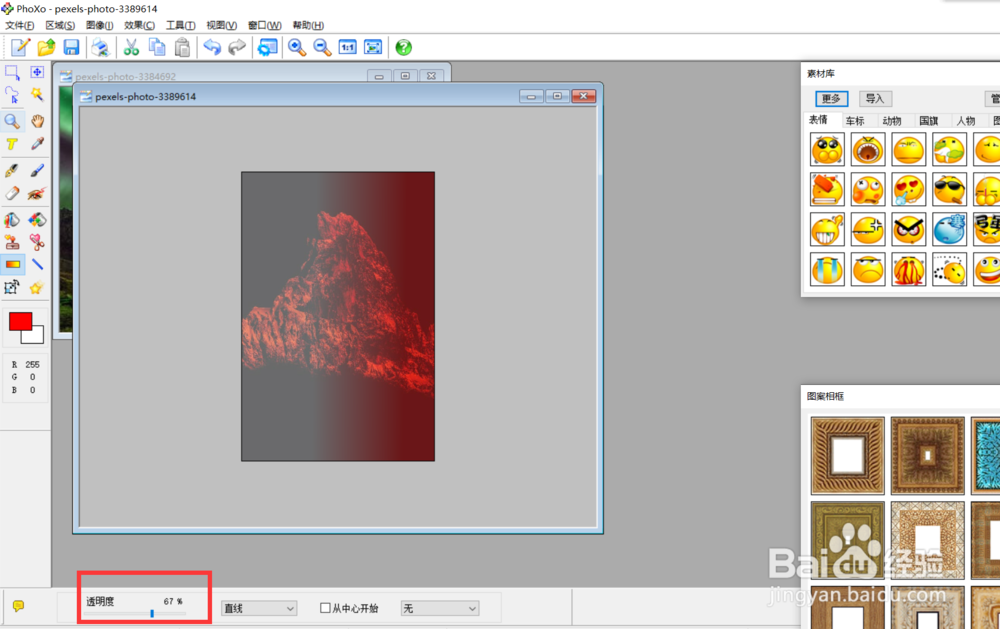
Task: Open the 效果 menu
Action: point(139,26)
